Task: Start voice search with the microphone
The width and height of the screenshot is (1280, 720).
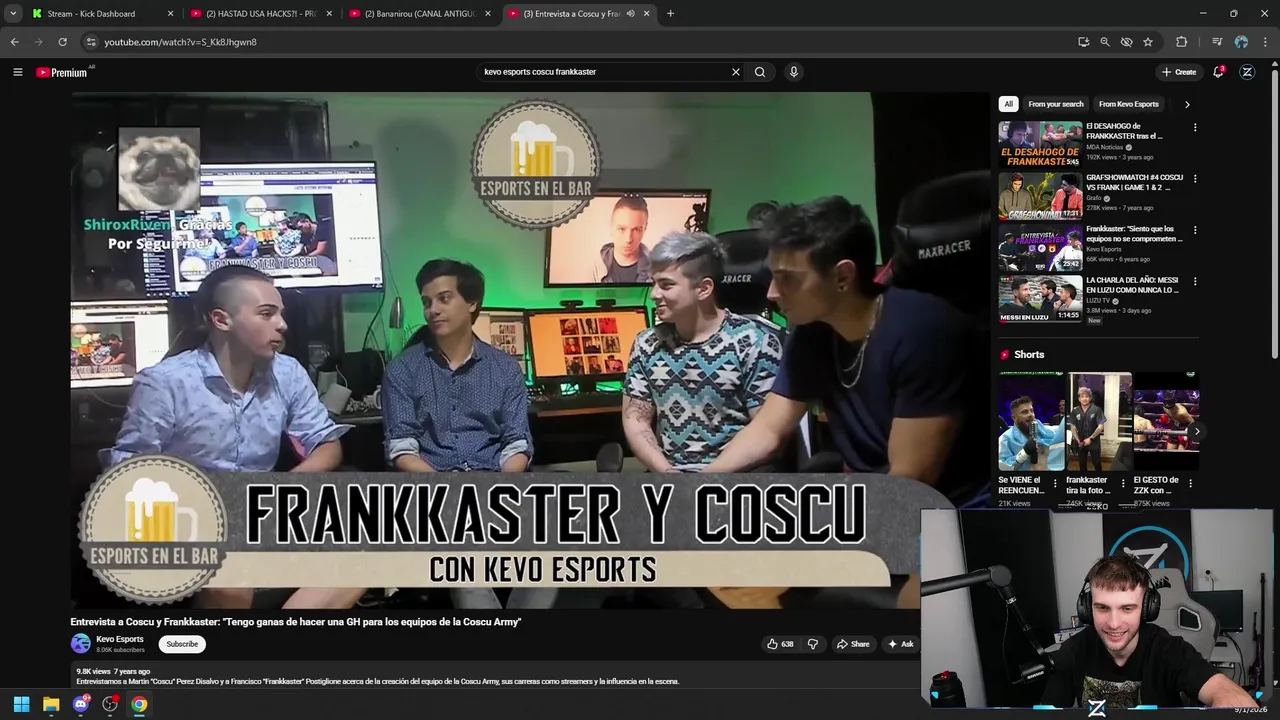Action: coord(794,72)
